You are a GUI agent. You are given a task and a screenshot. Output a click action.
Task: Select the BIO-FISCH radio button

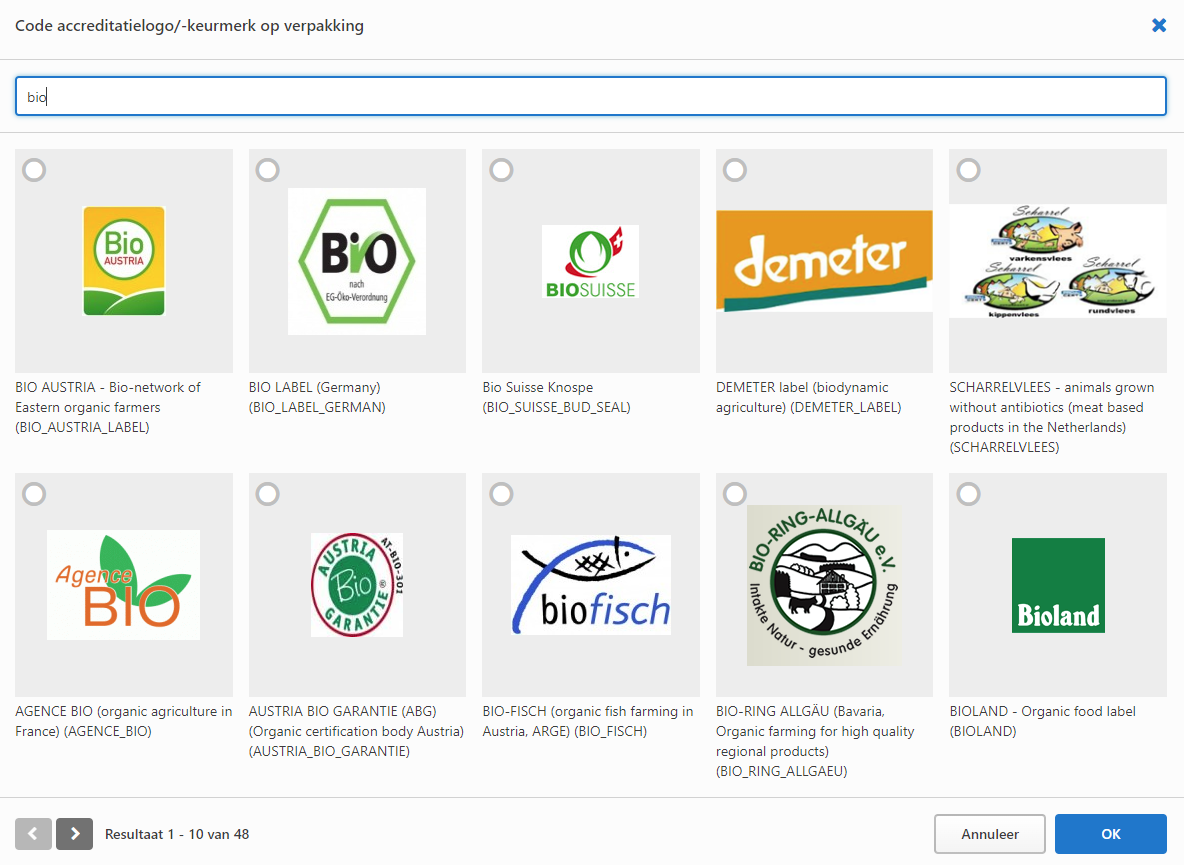[501, 494]
